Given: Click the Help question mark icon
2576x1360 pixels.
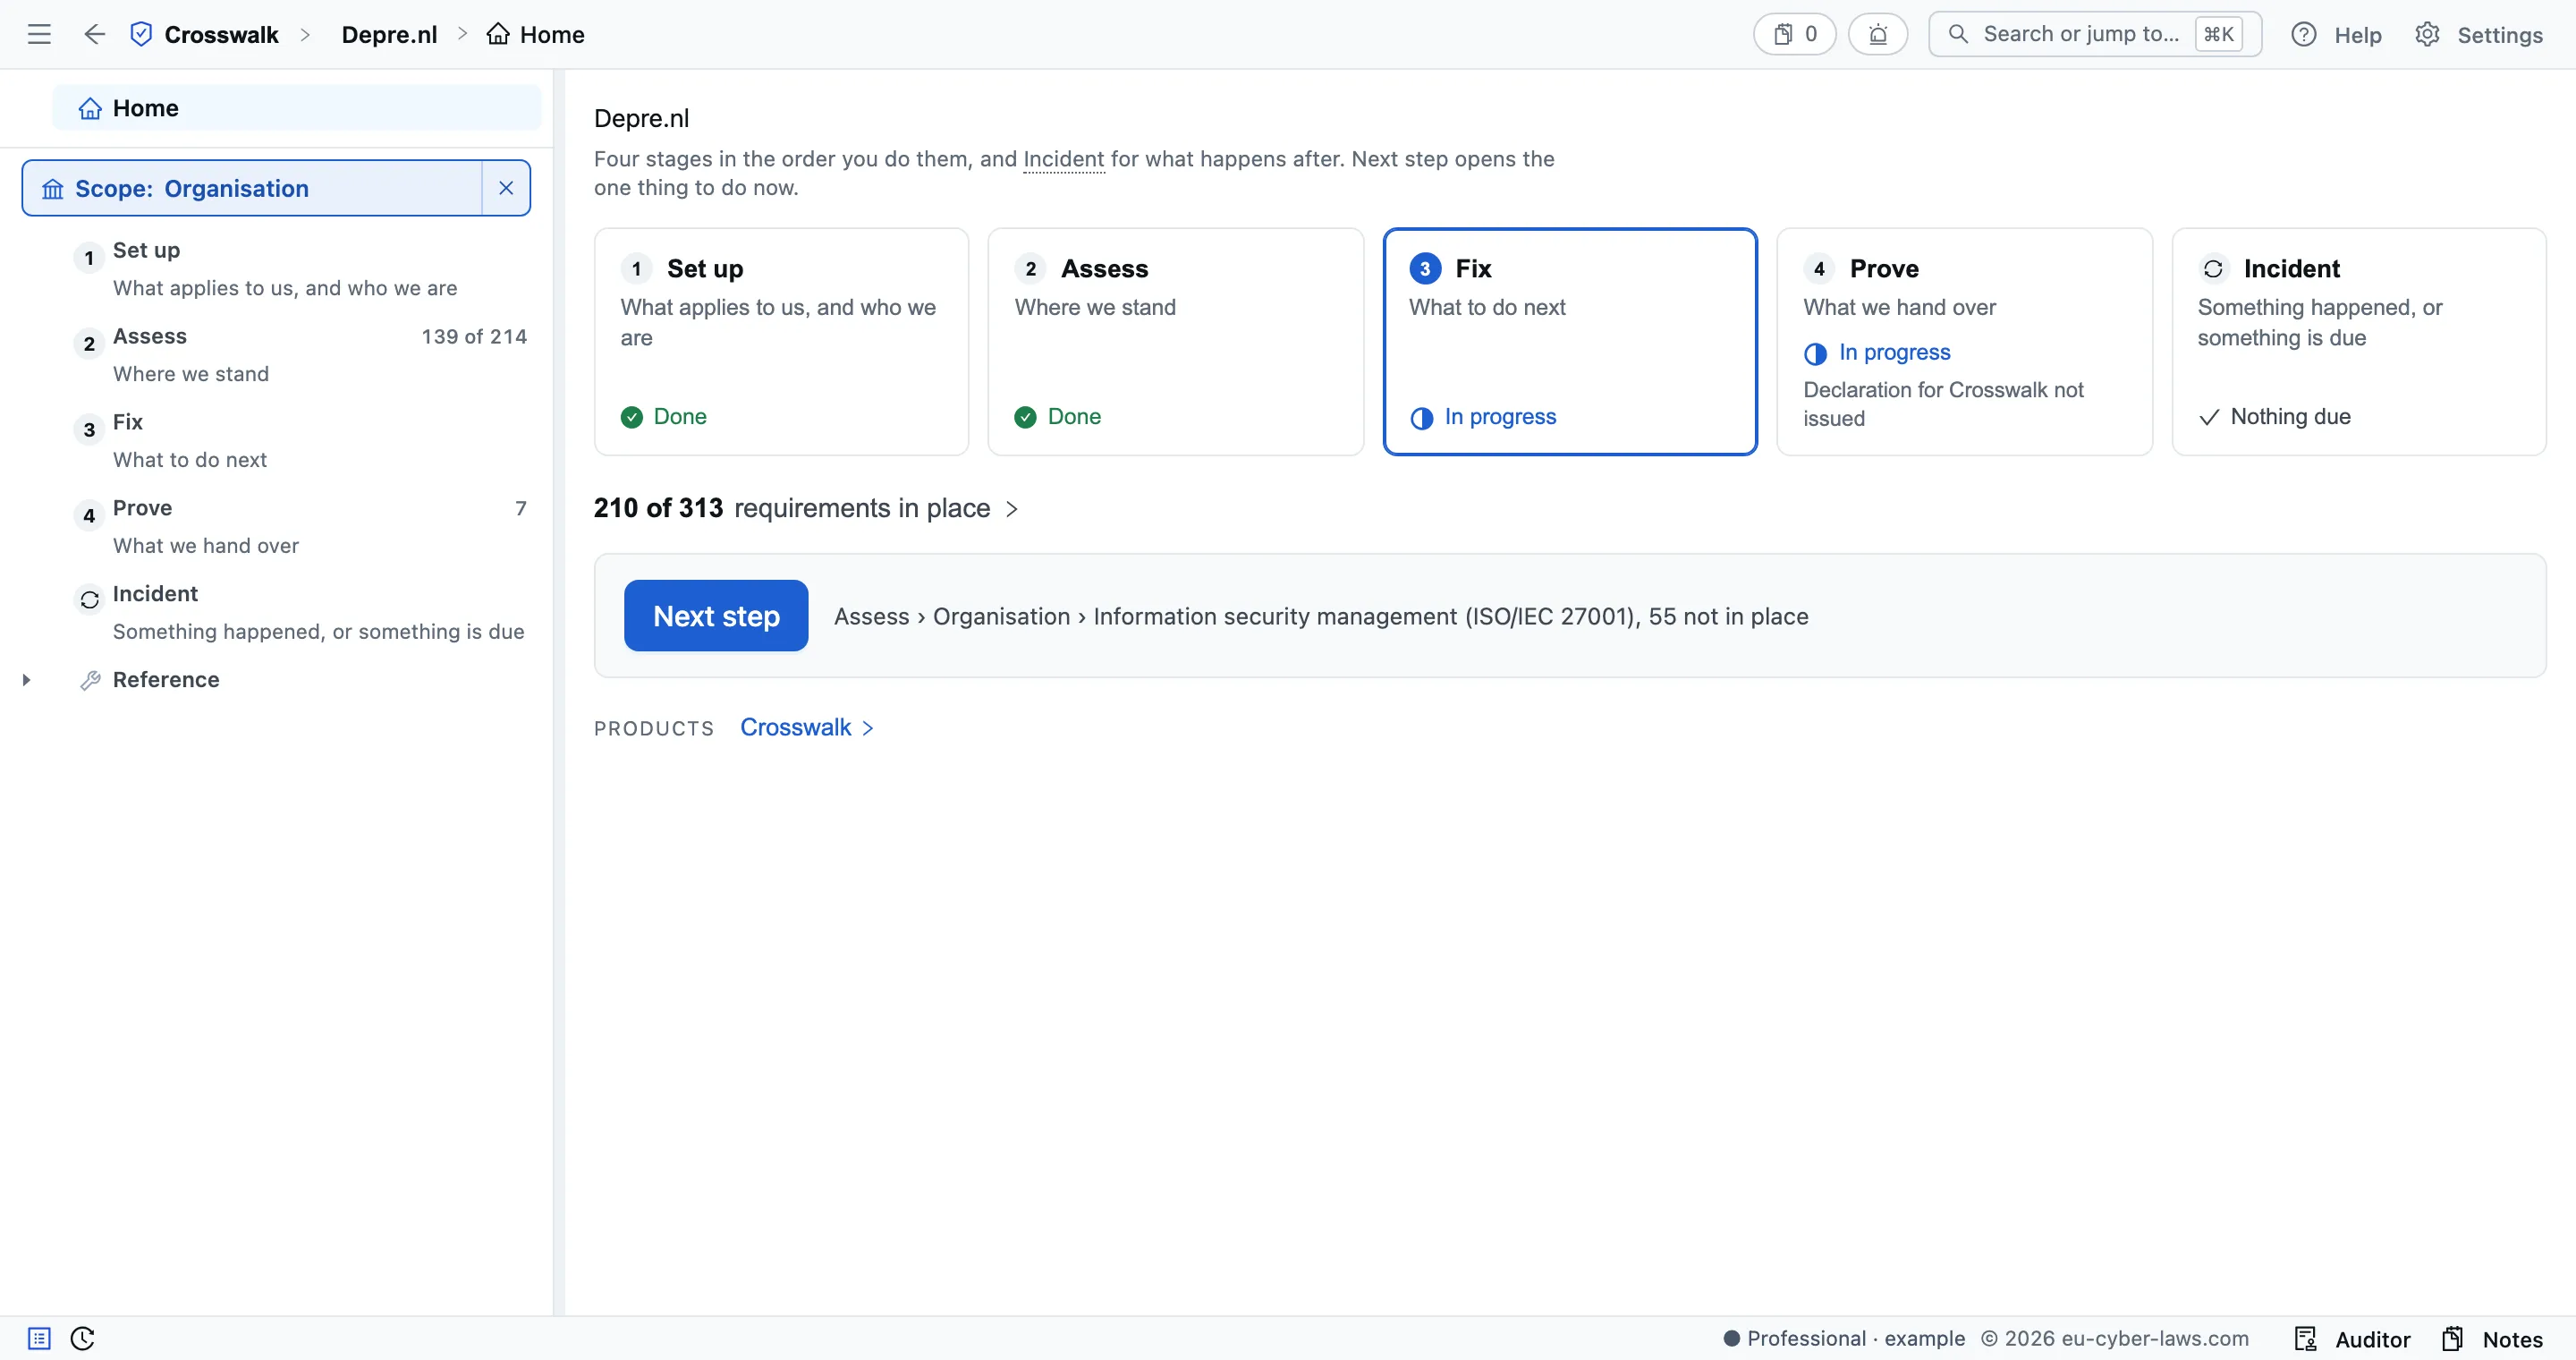Looking at the screenshot, I should coord(2303,35).
